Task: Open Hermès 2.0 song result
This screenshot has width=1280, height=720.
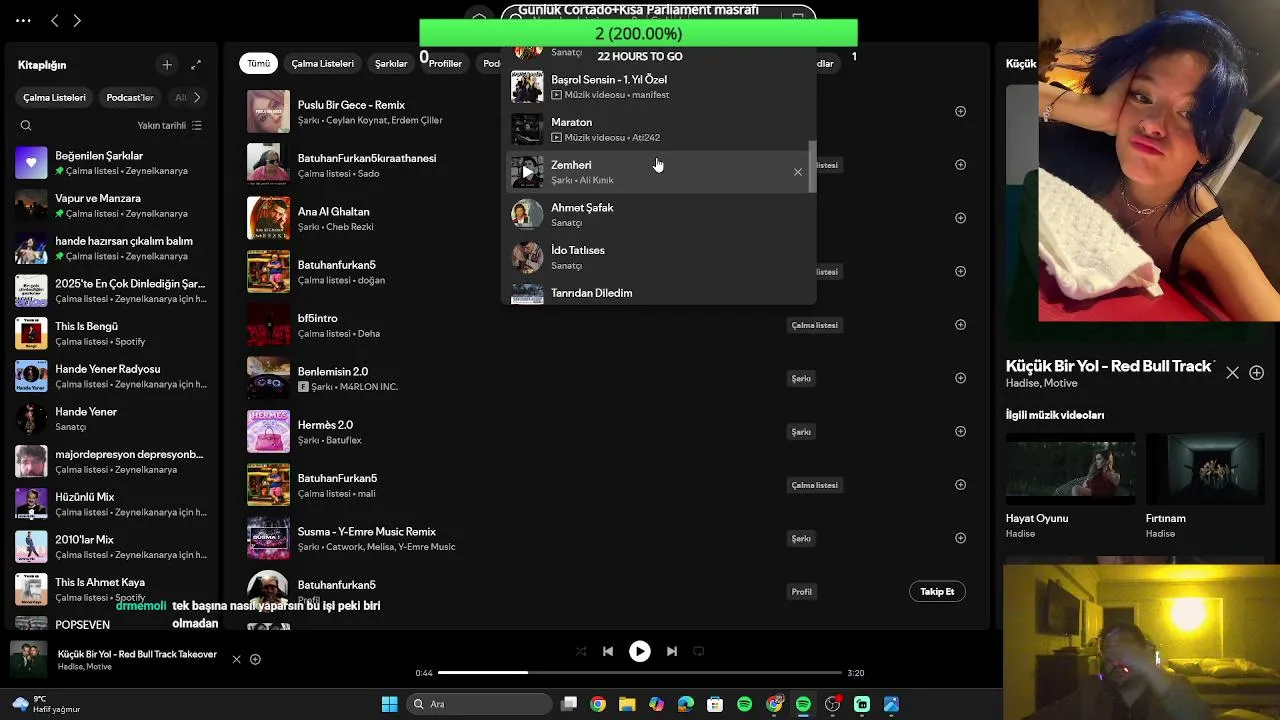Action: point(325,425)
